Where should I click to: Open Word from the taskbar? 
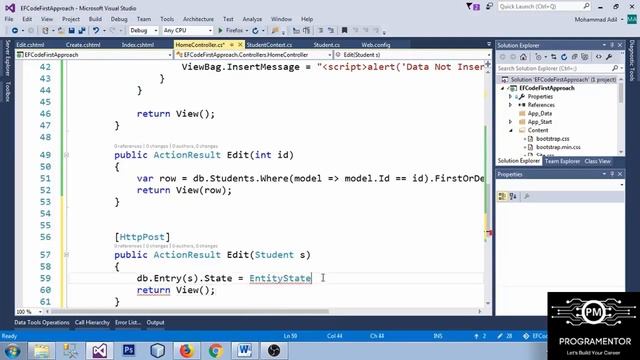244,351
